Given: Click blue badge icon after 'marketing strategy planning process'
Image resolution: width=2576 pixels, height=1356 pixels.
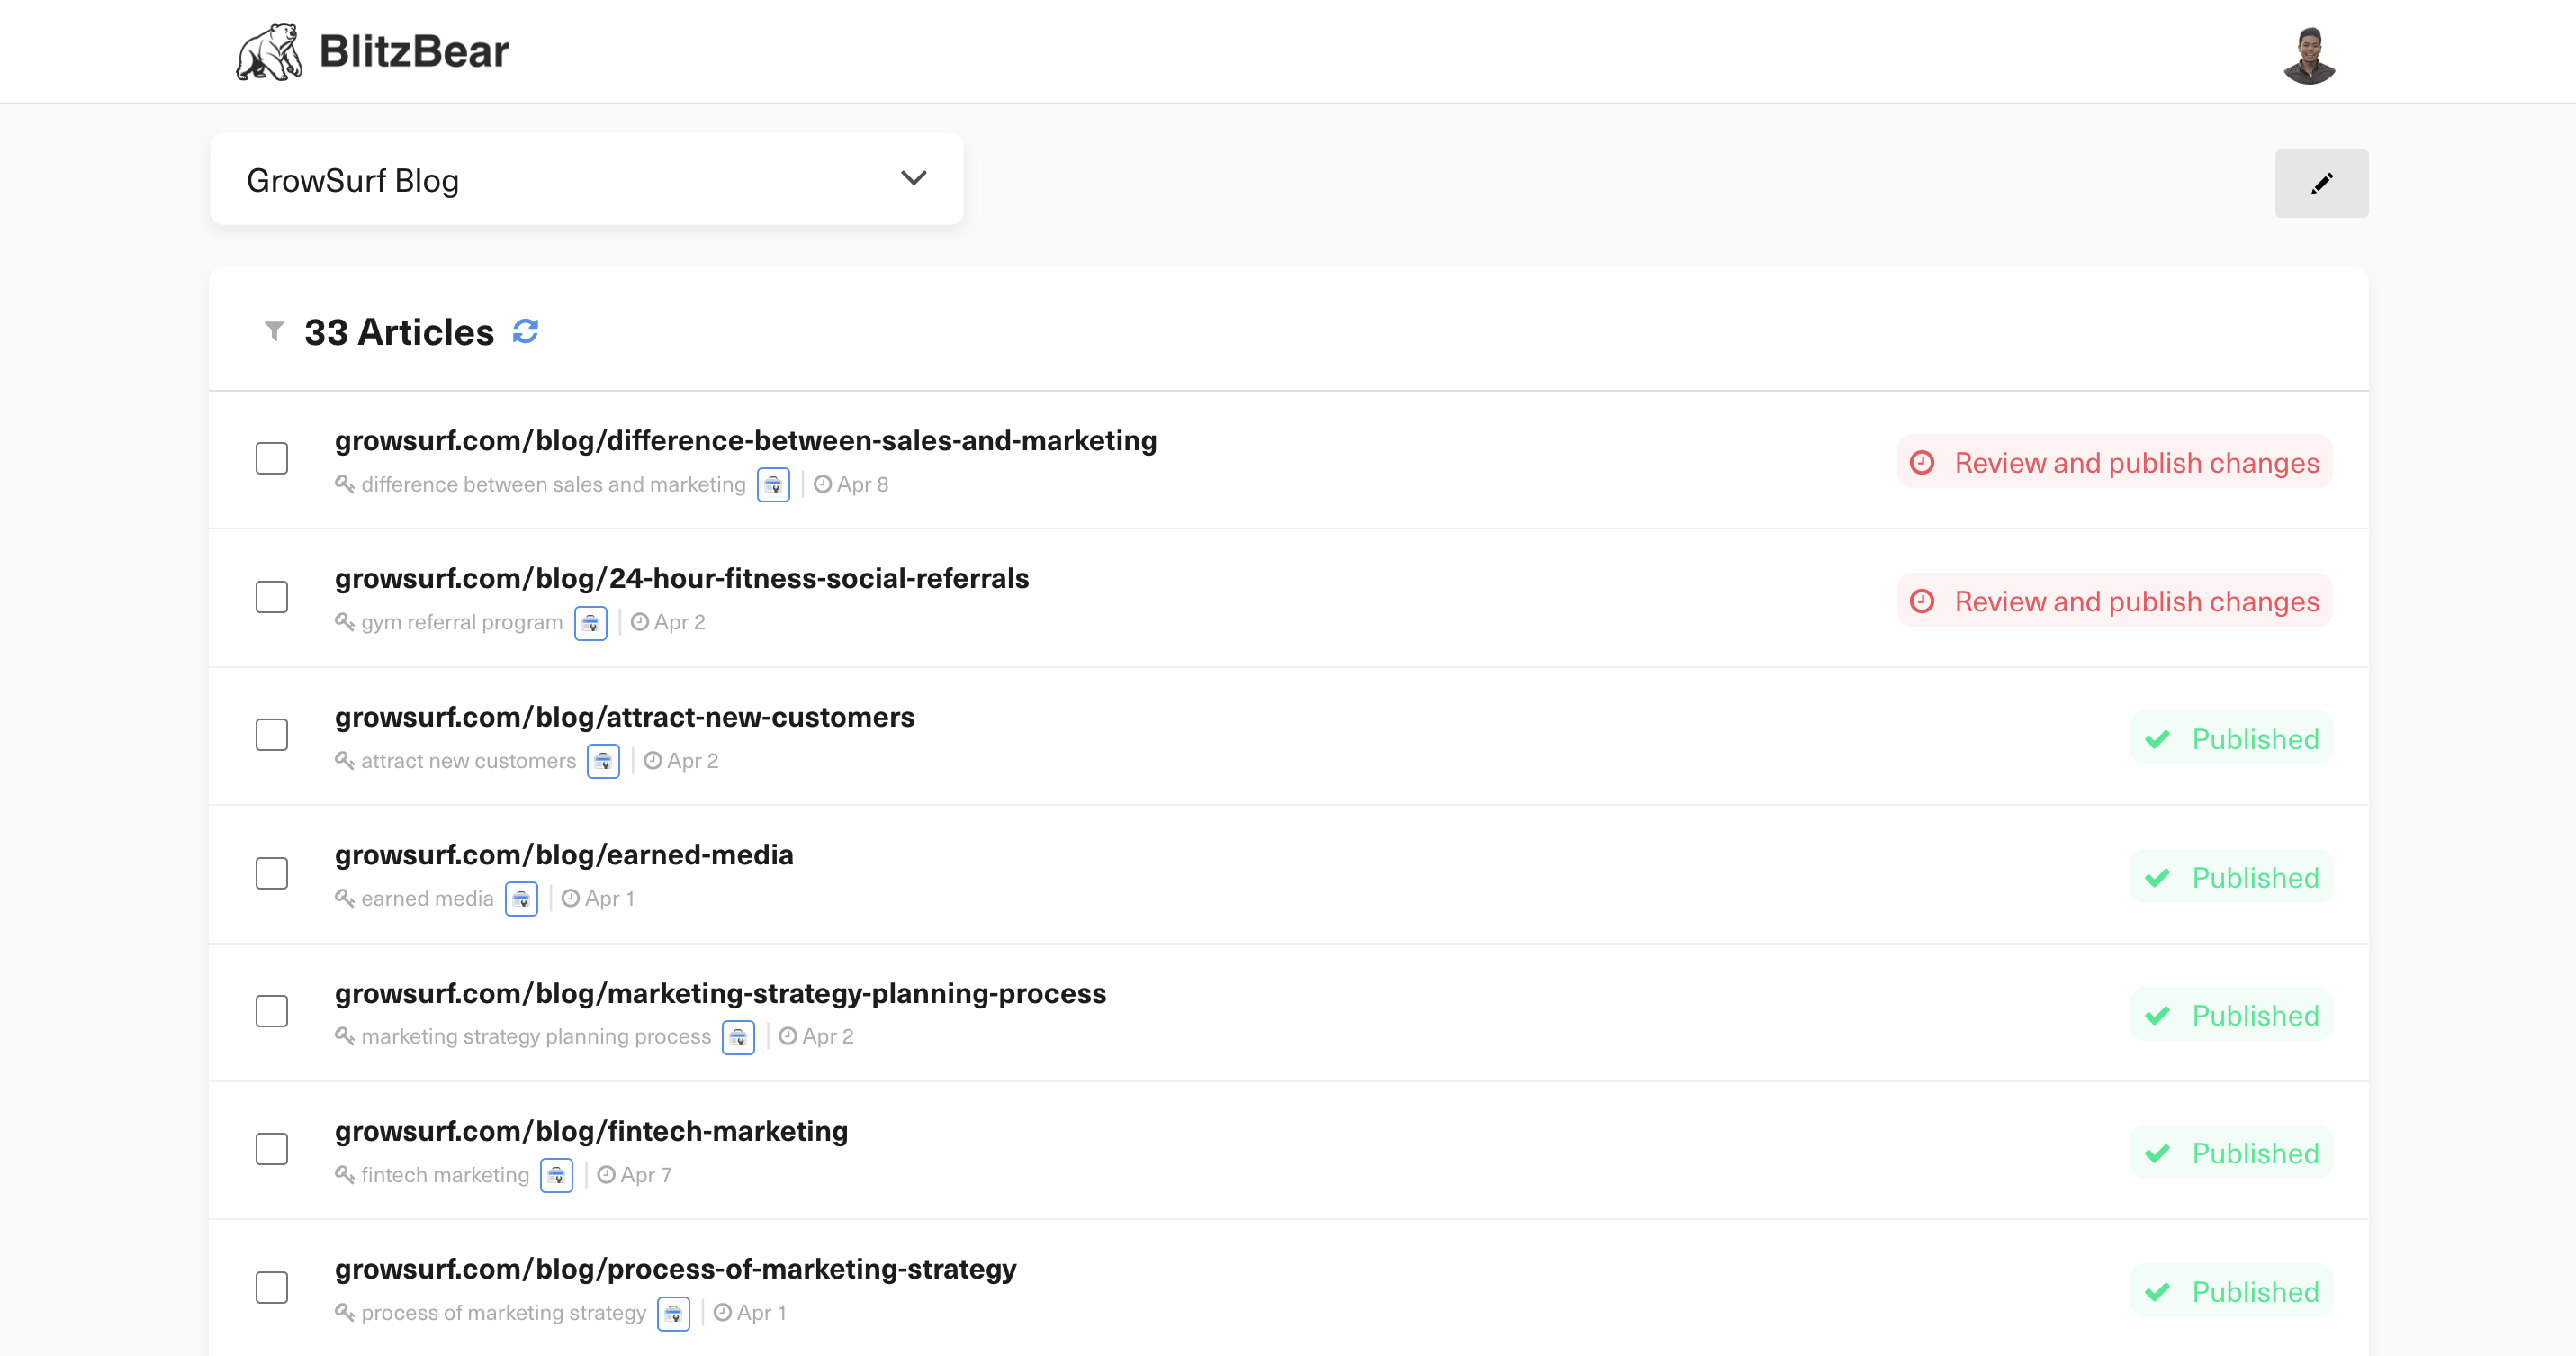Looking at the screenshot, I should [x=738, y=1037].
